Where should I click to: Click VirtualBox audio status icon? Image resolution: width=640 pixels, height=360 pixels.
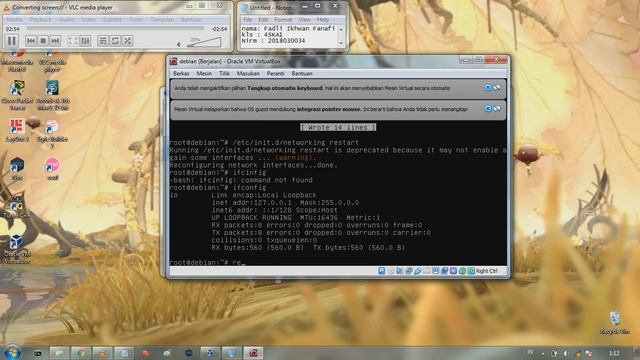pyautogui.click(x=399, y=271)
